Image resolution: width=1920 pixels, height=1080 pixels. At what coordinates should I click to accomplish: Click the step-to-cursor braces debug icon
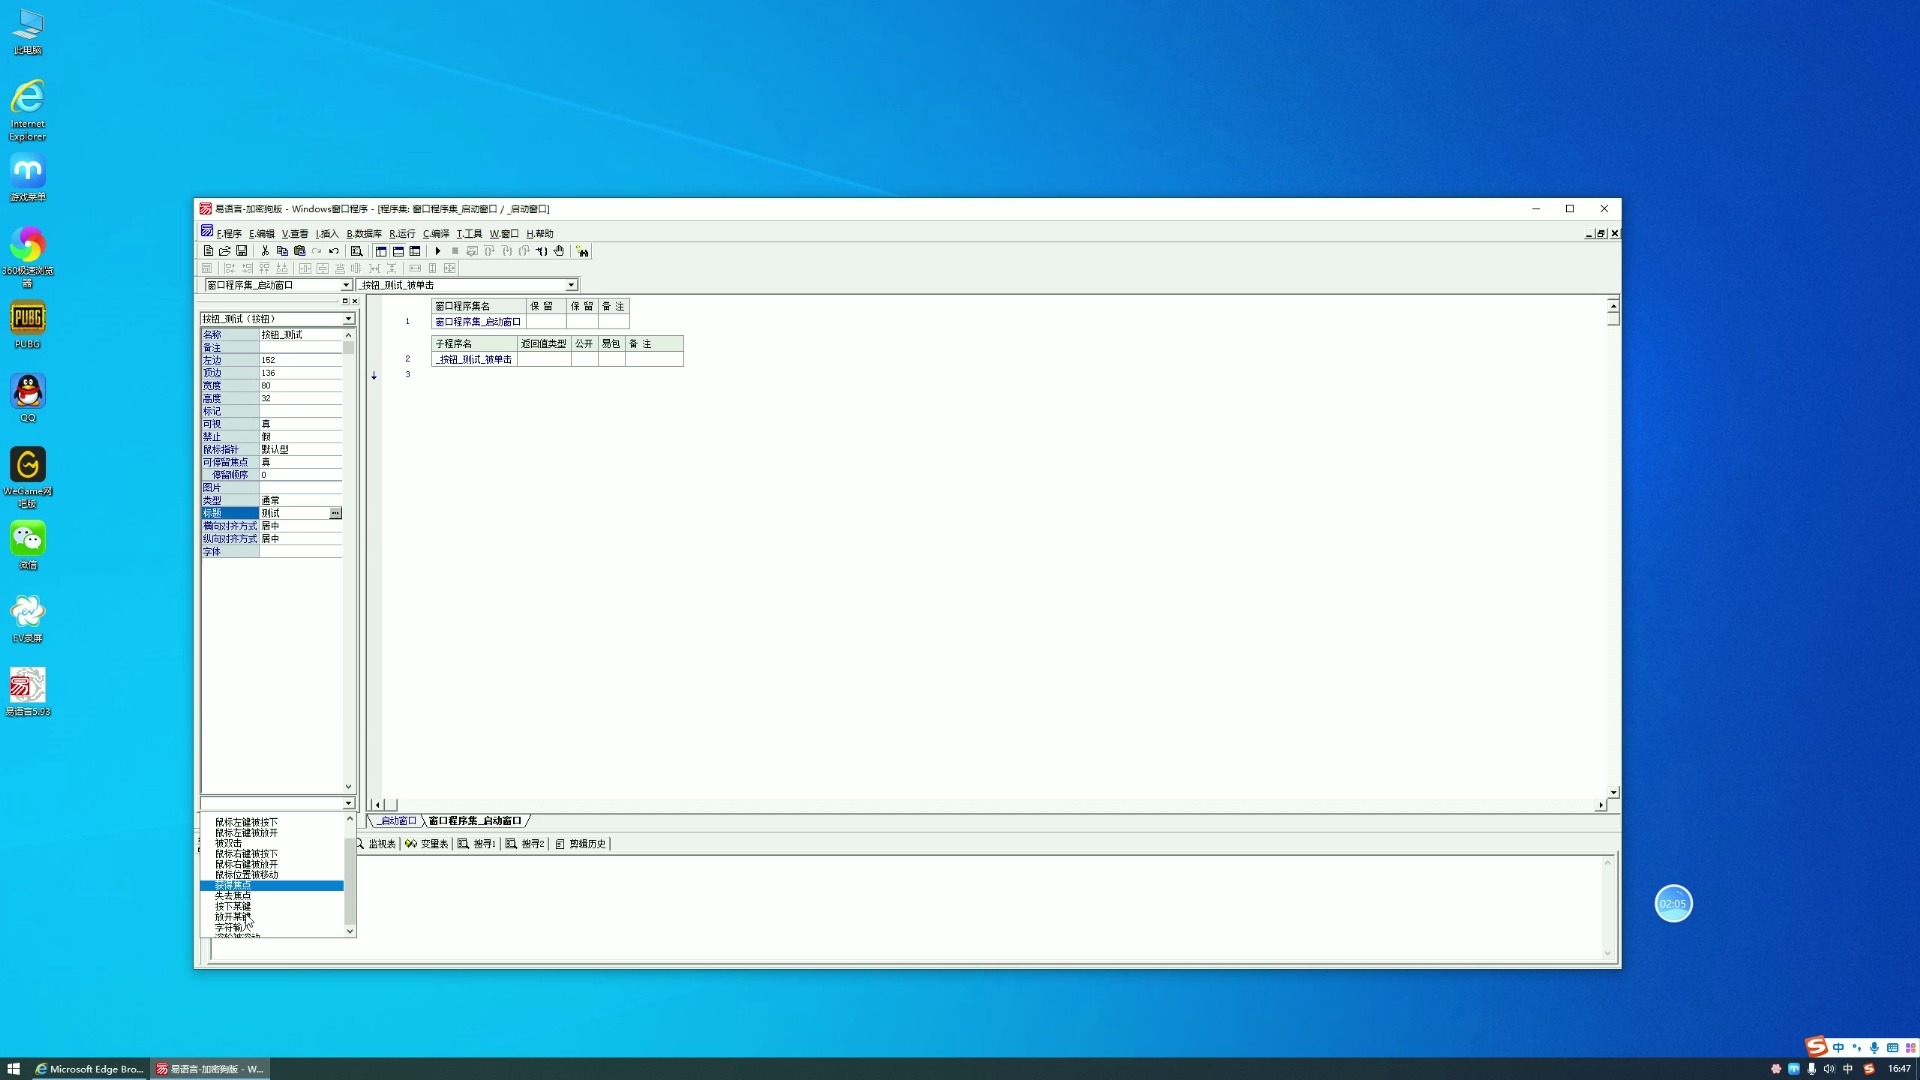click(541, 251)
